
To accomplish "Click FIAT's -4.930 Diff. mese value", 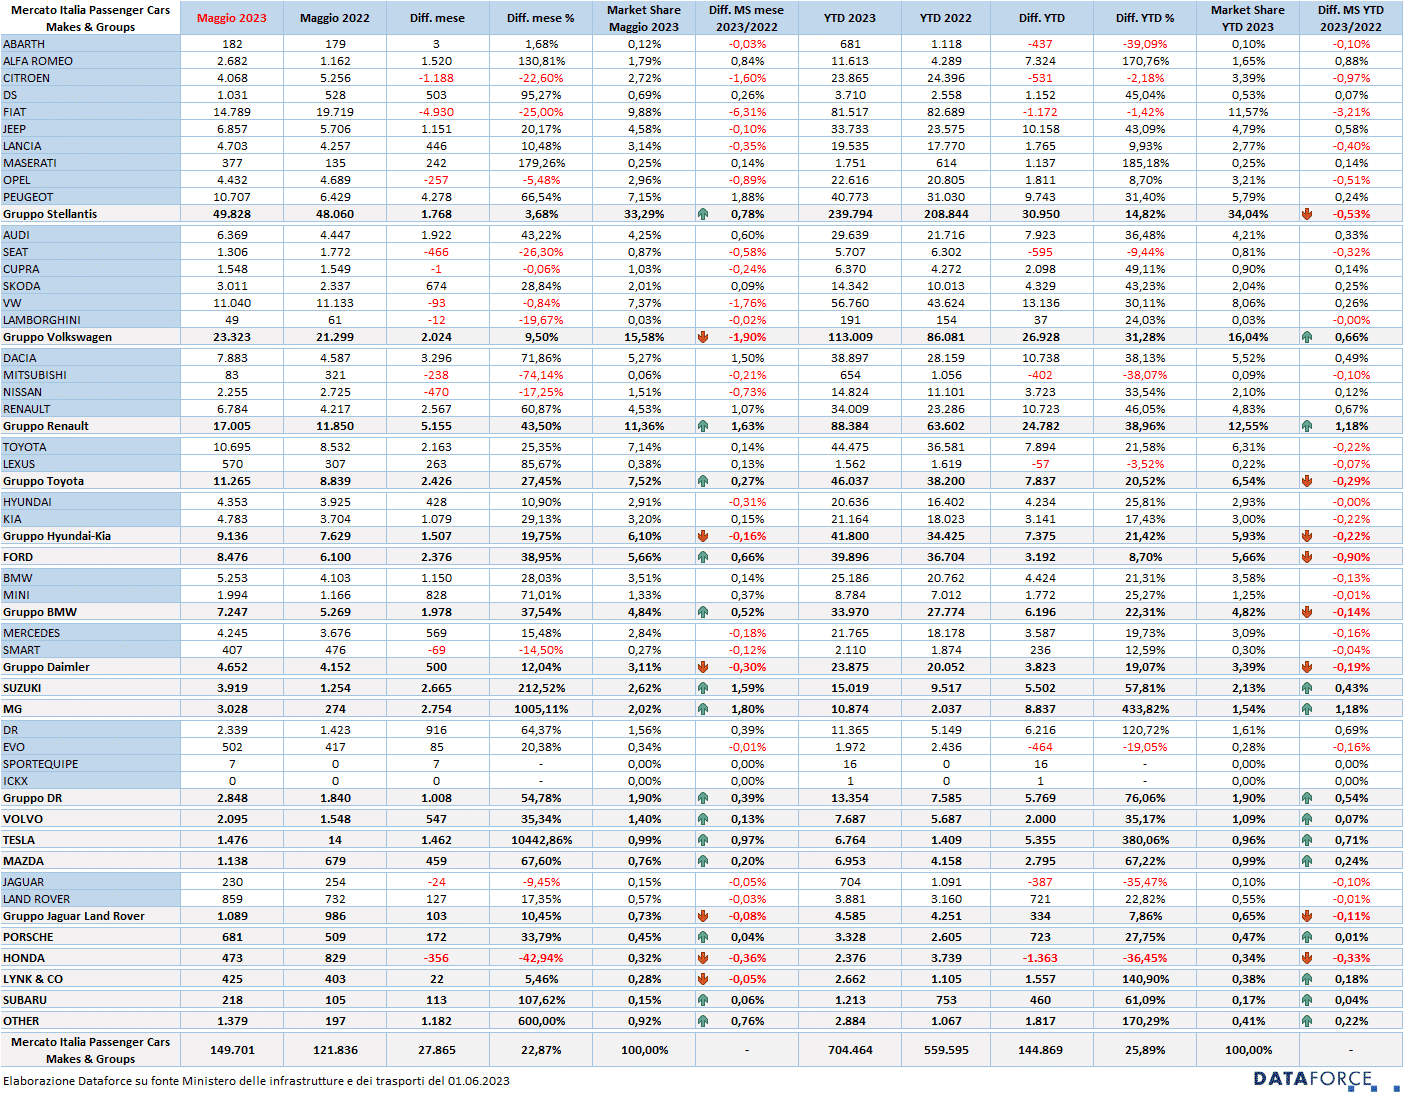I will (436, 112).
